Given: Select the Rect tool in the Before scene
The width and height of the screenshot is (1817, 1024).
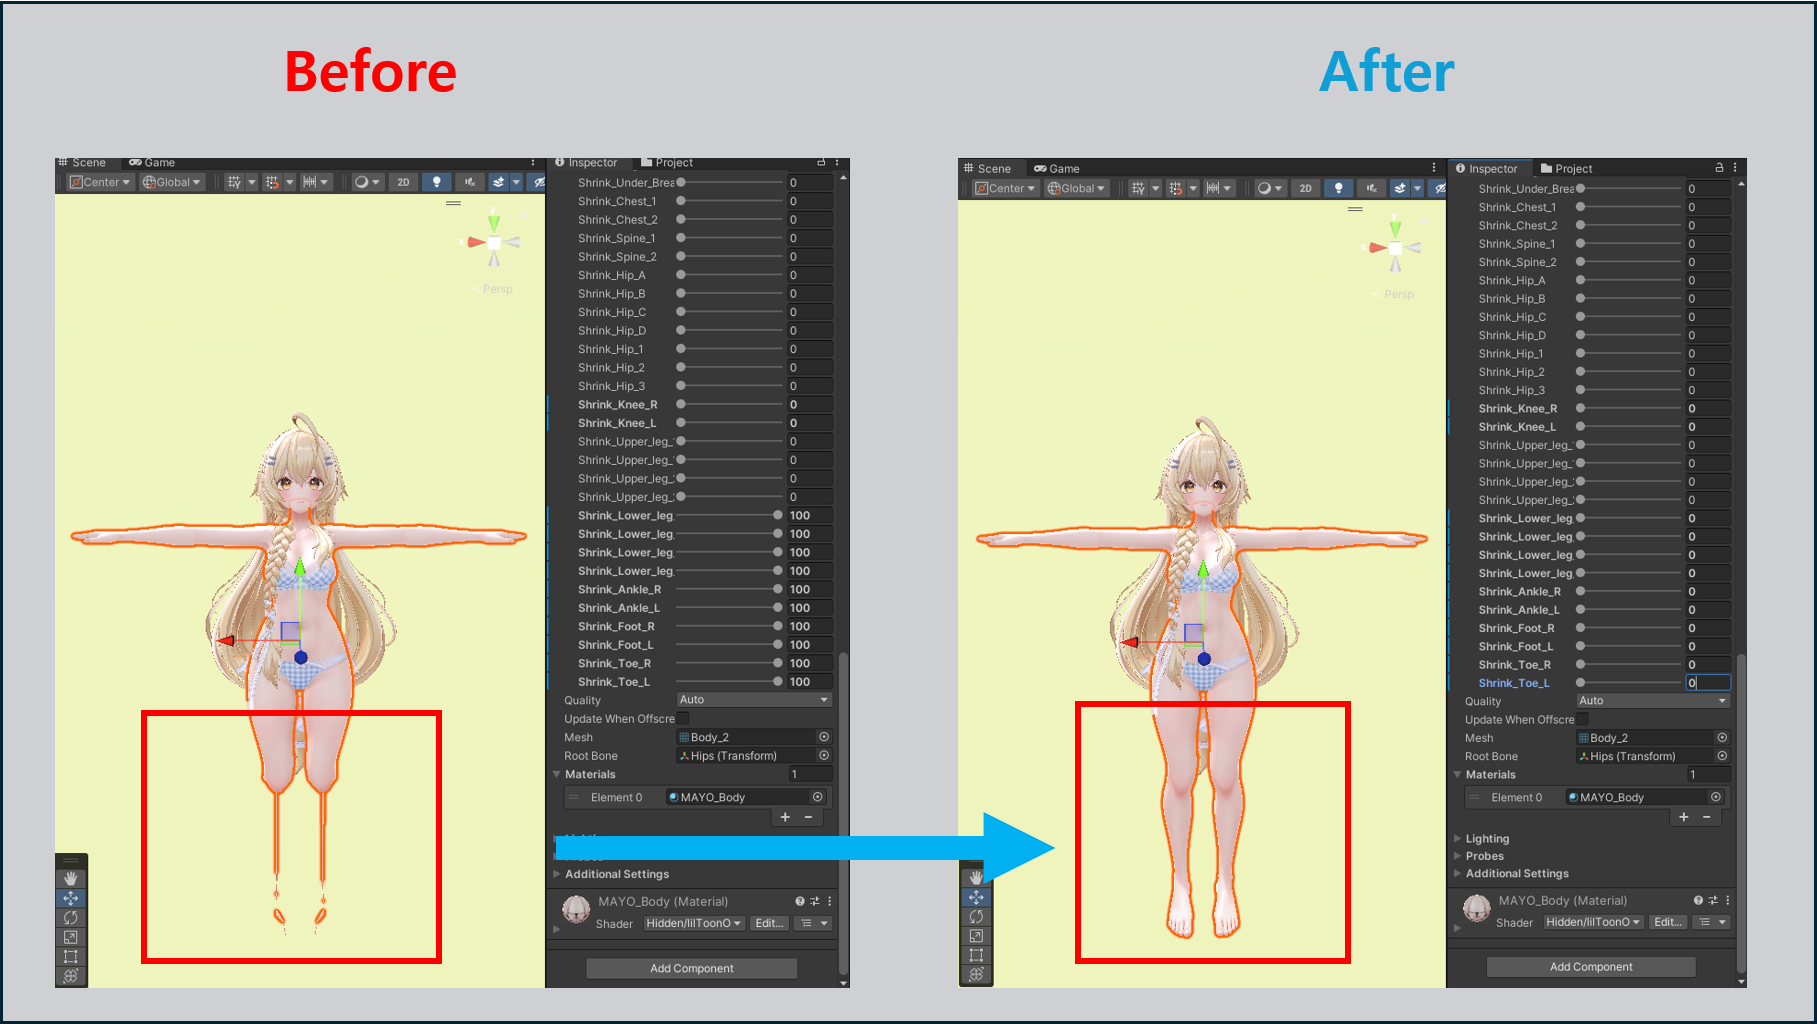Looking at the screenshot, I should tap(71, 957).
